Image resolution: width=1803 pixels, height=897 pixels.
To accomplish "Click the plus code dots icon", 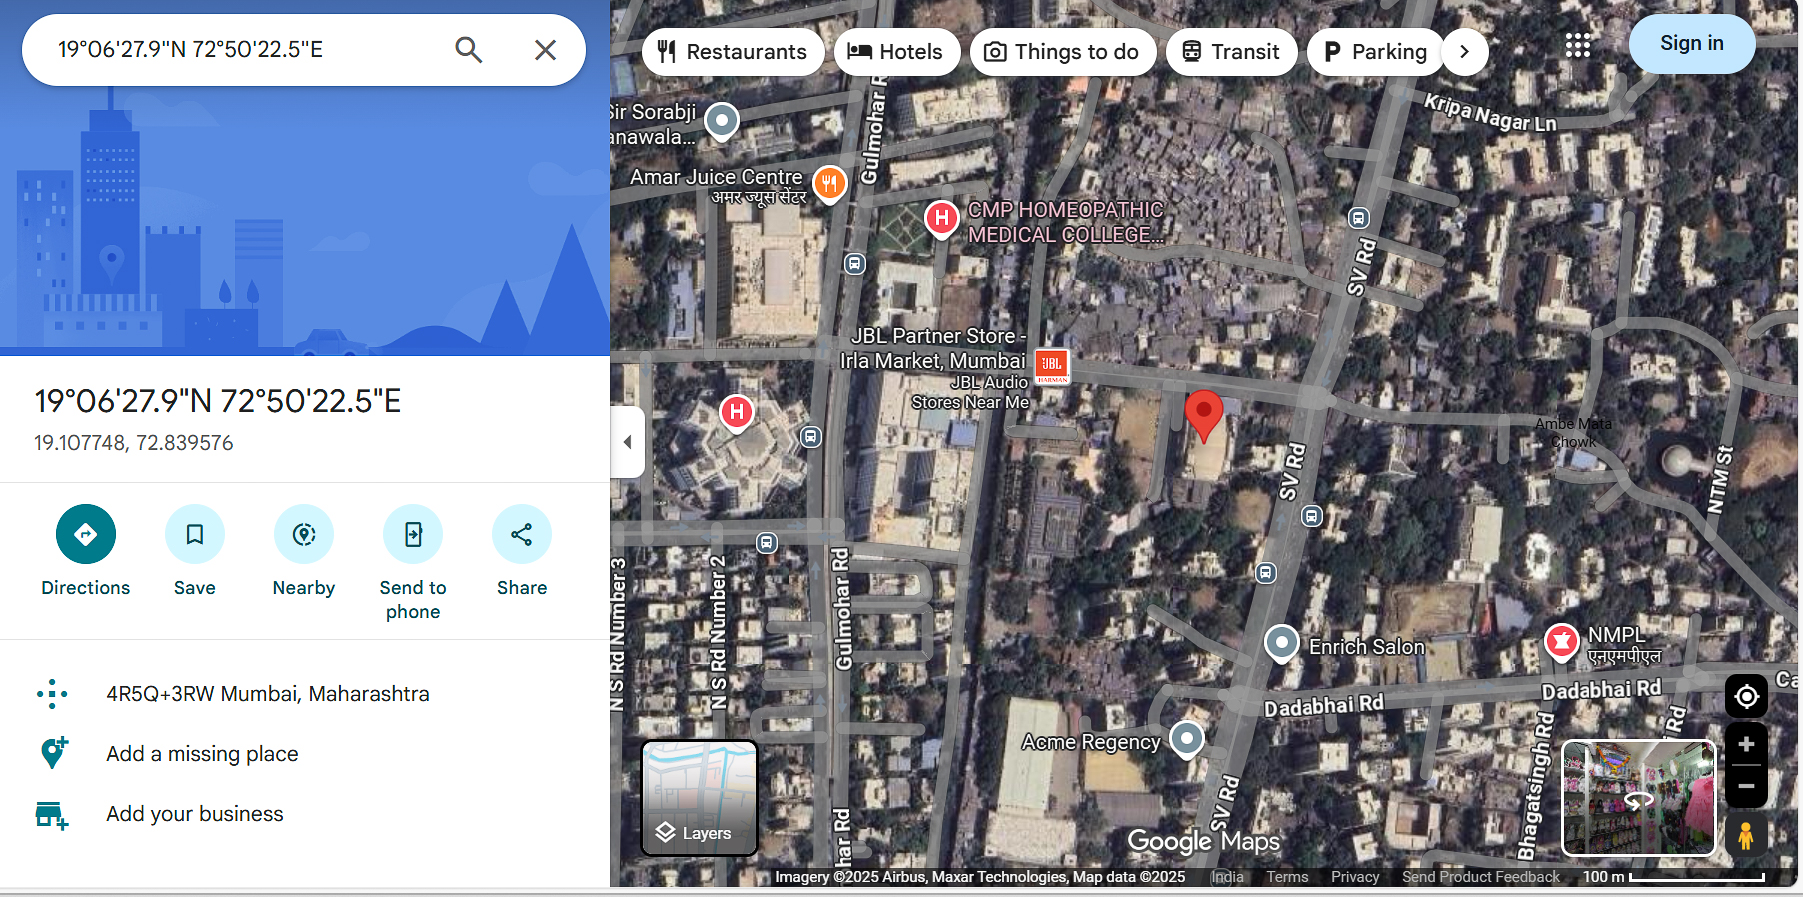I will tap(52, 694).
